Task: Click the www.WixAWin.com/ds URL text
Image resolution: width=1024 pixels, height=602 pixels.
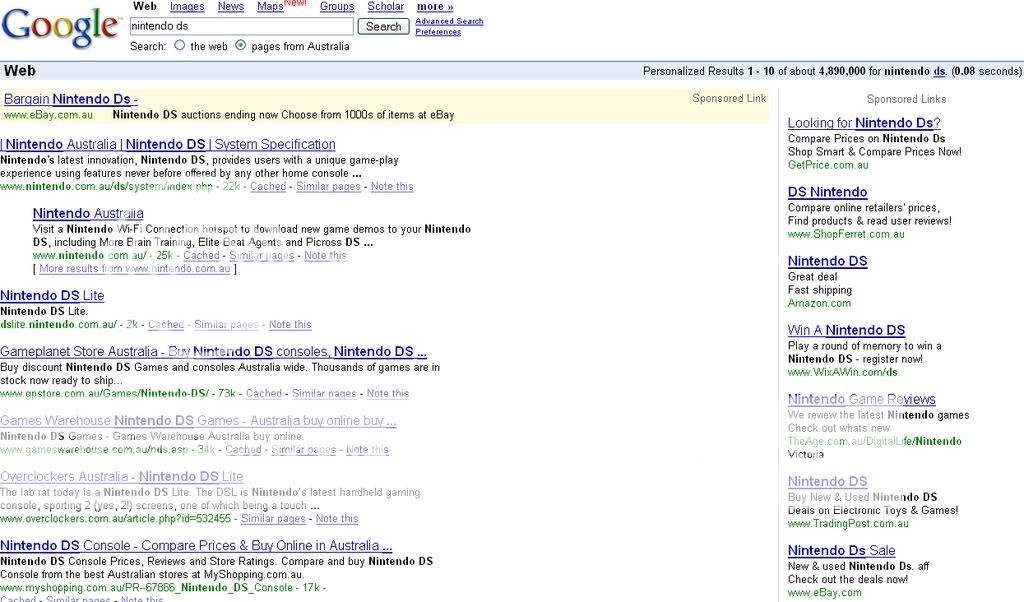Action: (x=842, y=372)
